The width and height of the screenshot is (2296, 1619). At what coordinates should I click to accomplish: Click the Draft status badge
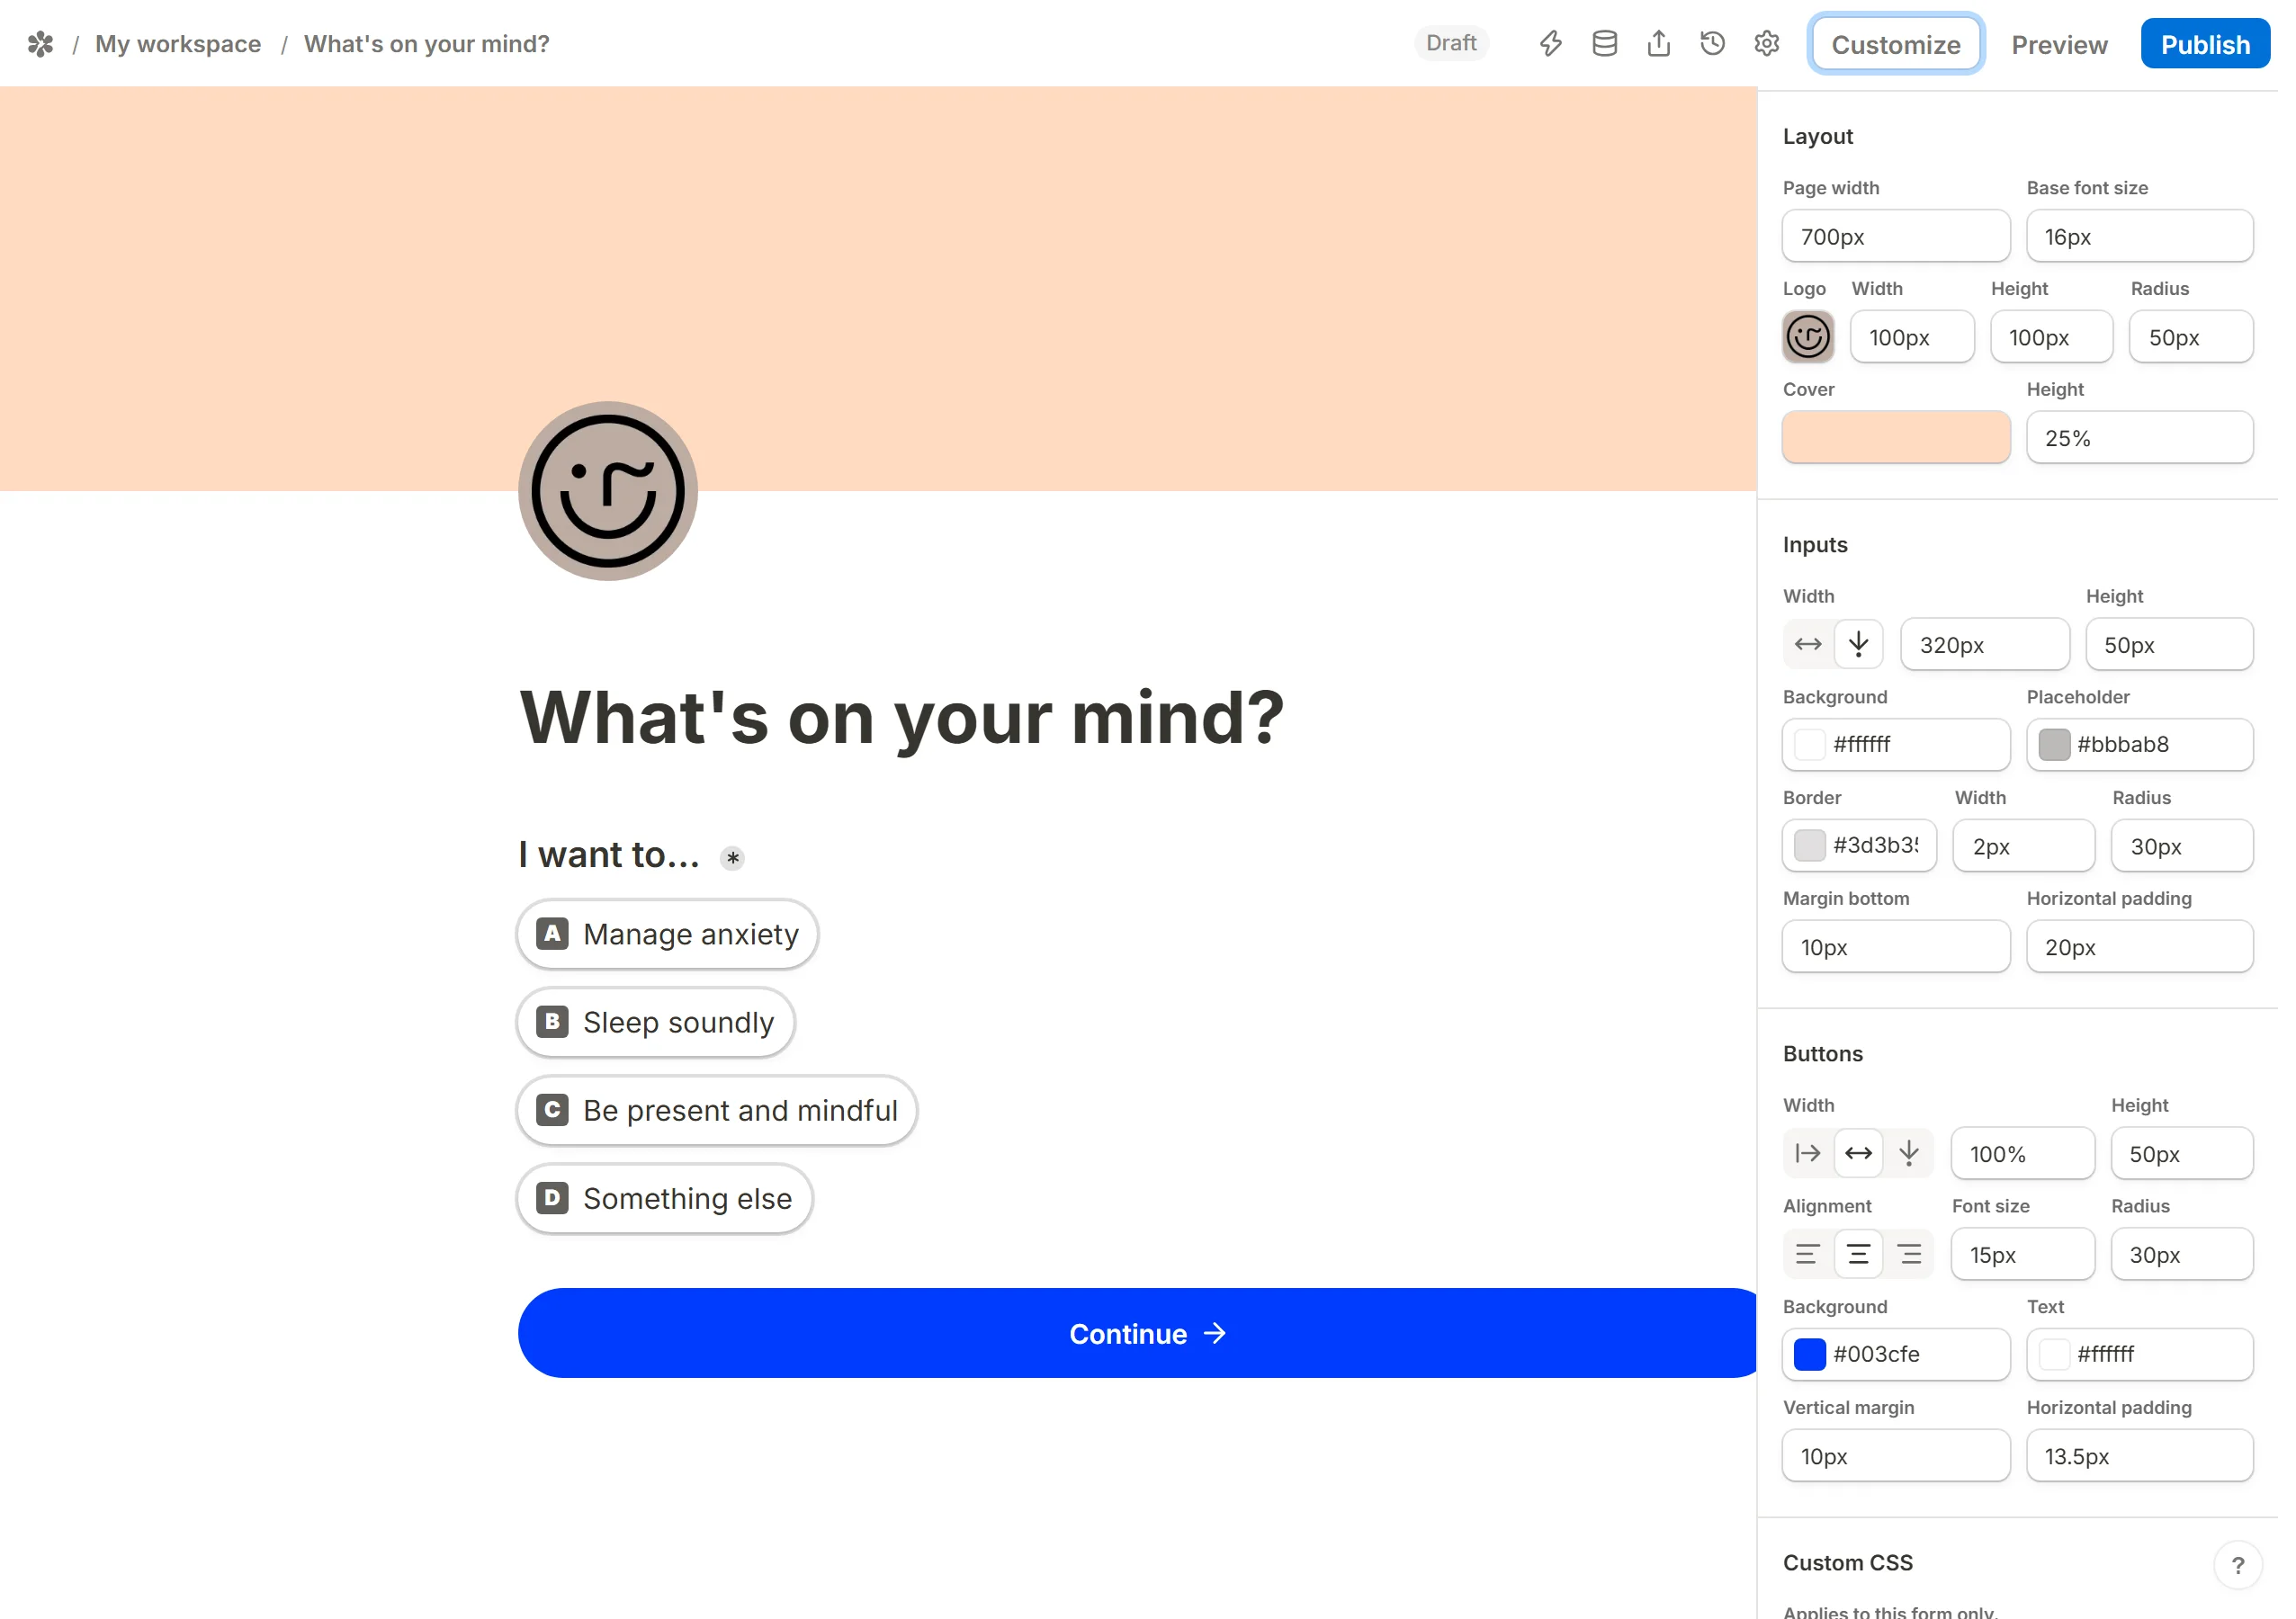click(x=1450, y=43)
